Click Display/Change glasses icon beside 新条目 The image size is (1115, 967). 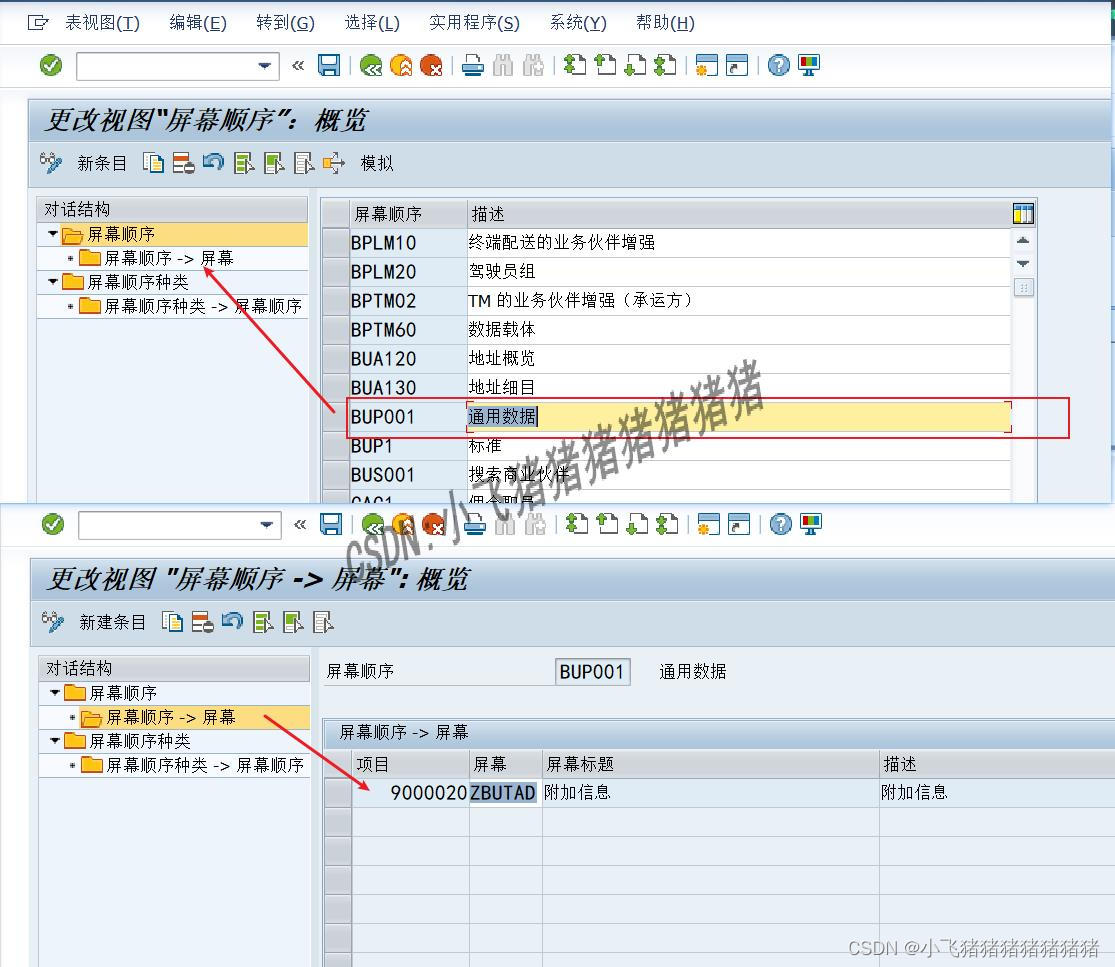50,163
